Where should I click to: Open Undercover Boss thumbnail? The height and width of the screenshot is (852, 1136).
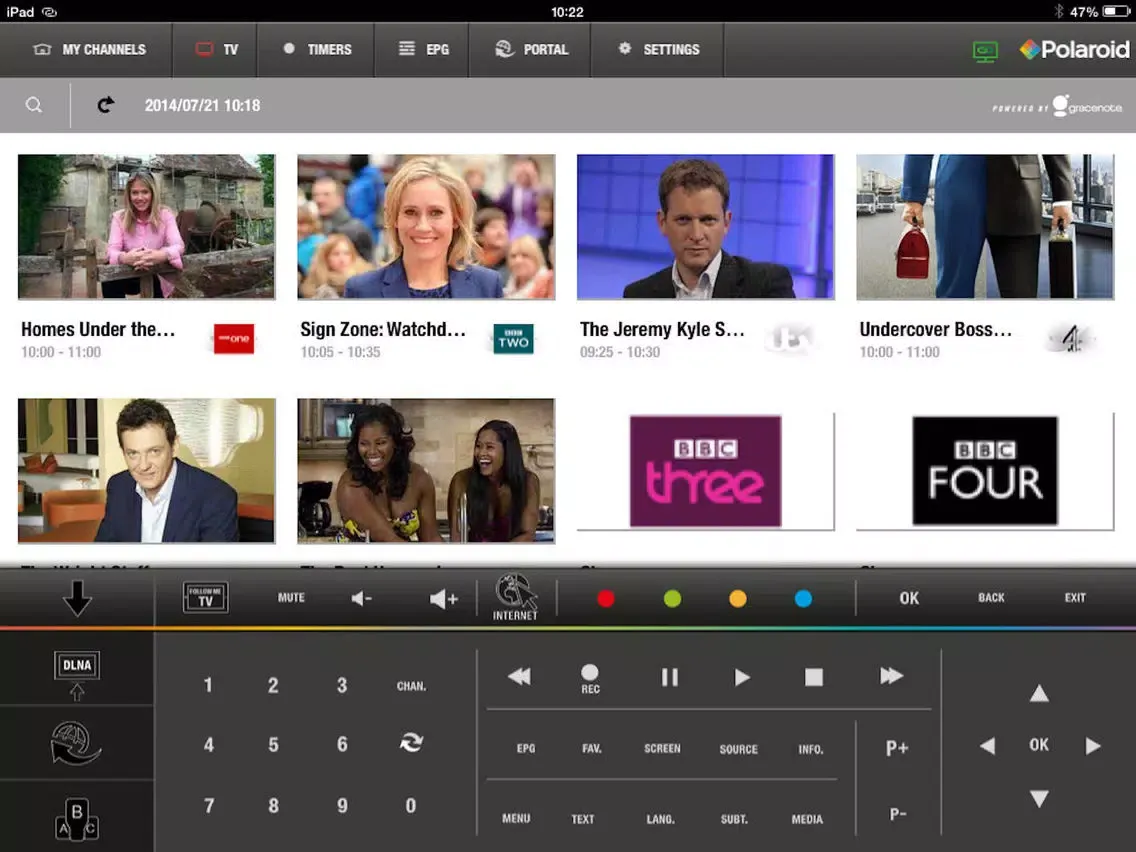(985, 226)
